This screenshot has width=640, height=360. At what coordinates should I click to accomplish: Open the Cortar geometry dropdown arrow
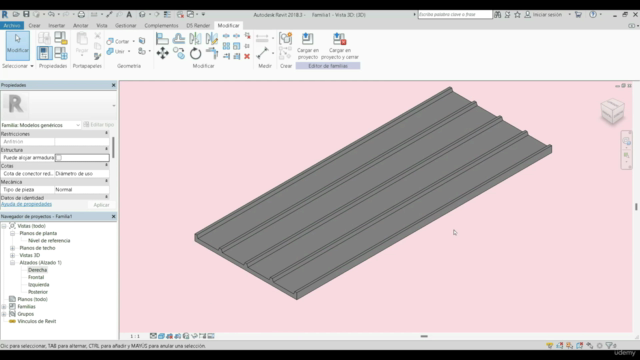[133, 41]
